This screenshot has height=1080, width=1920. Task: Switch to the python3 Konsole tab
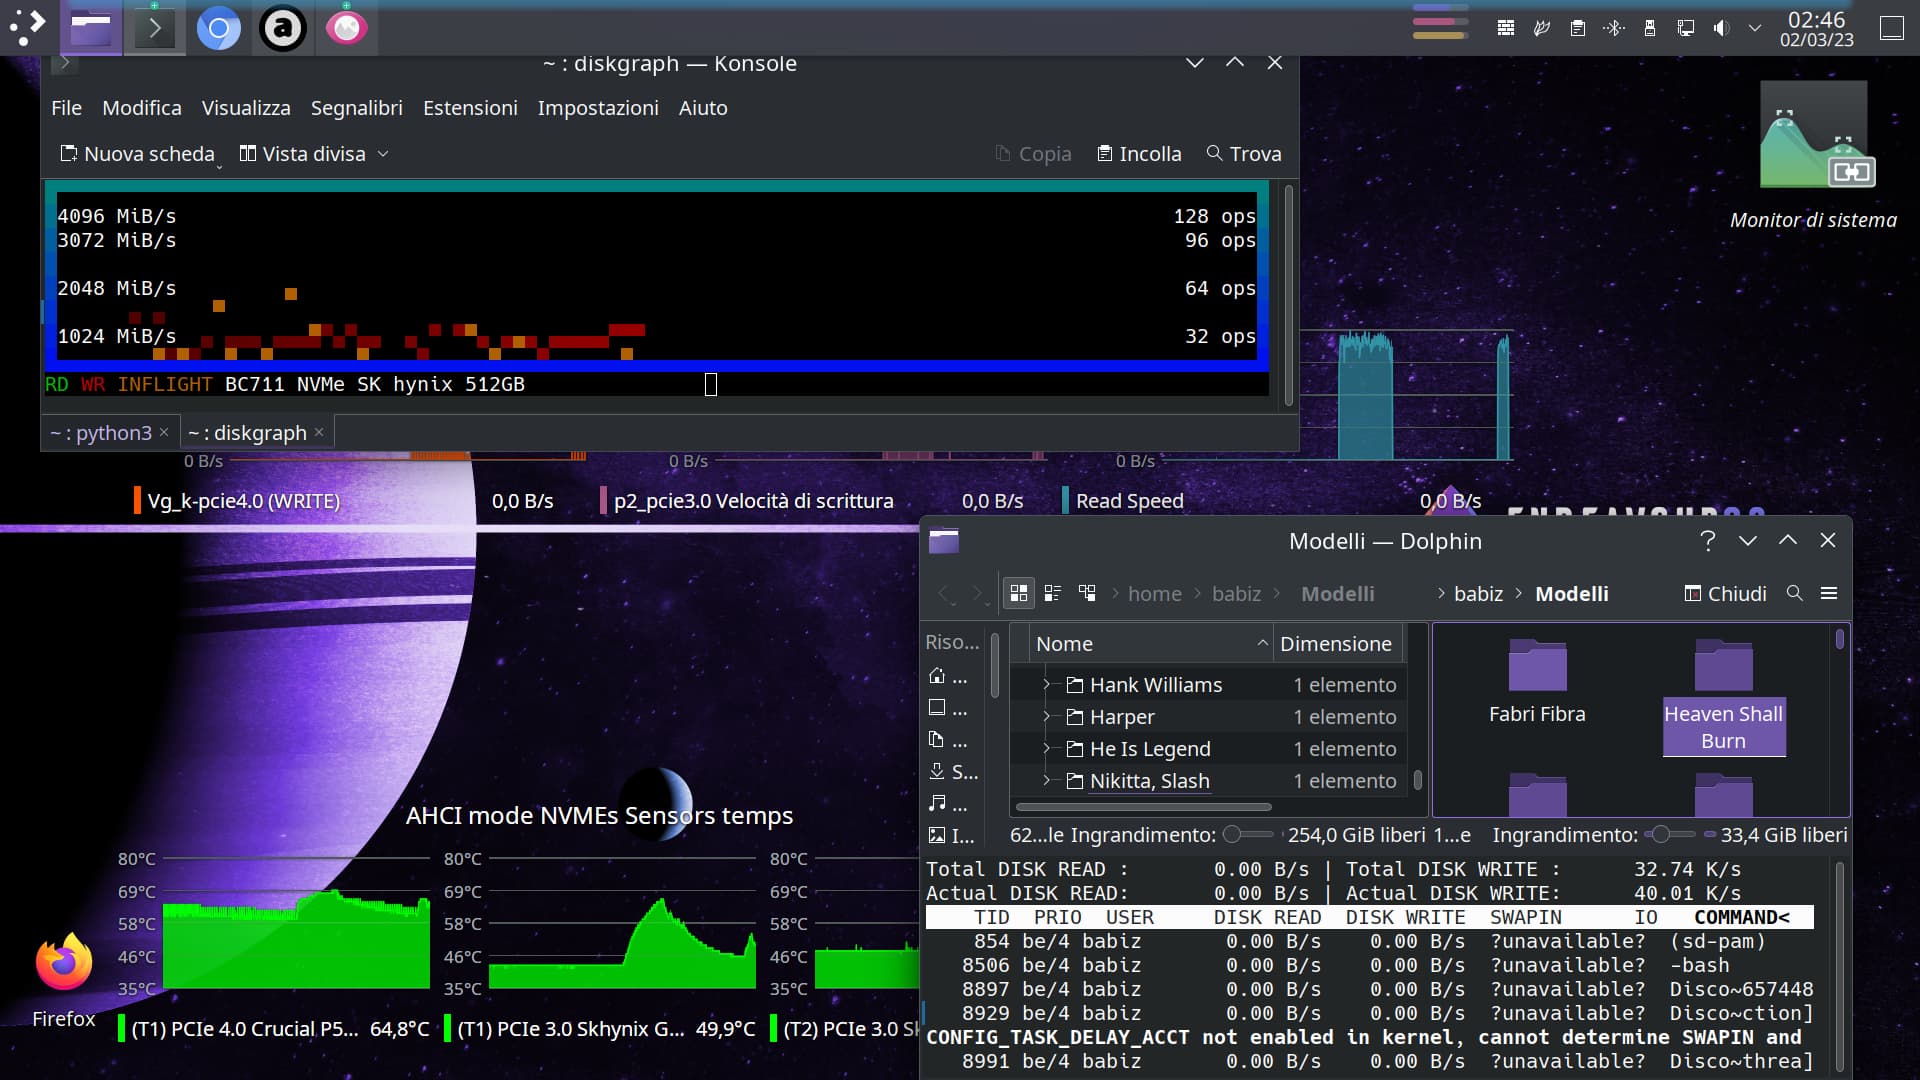tap(101, 433)
